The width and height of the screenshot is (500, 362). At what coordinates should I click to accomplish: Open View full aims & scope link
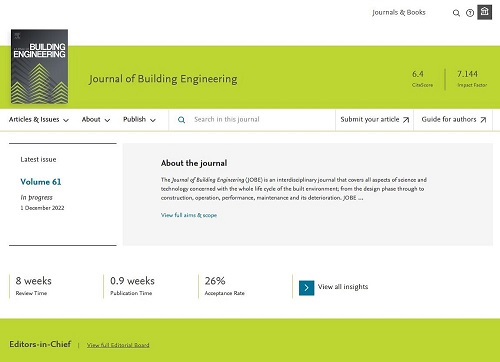(x=189, y=215)
